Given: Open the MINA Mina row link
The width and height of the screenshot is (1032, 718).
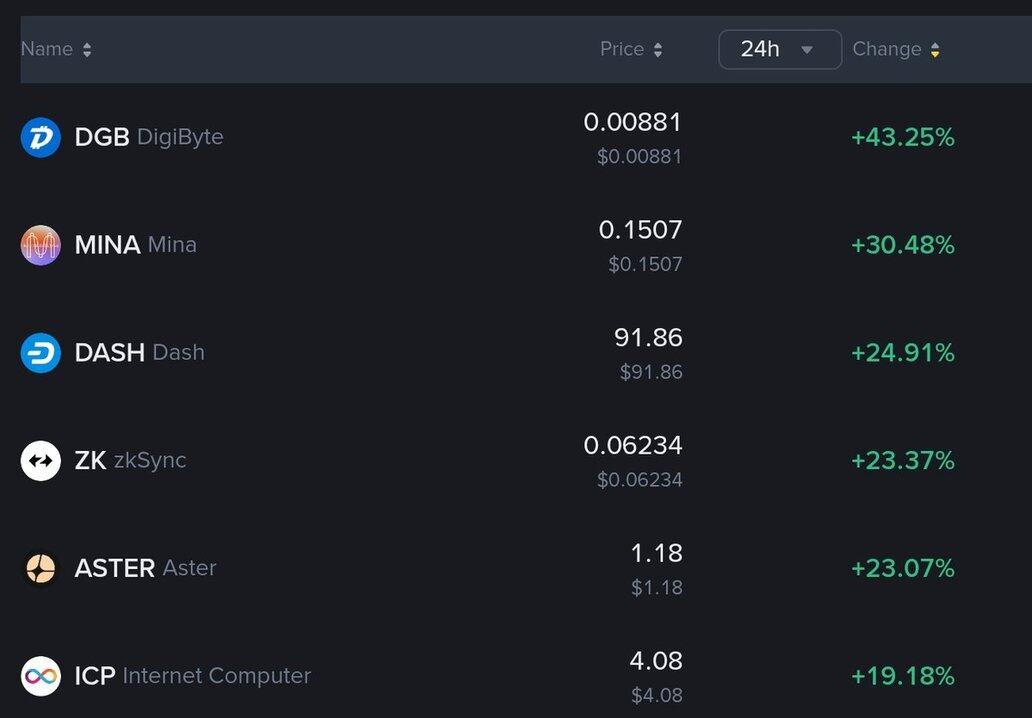Looking at the screenshot, I should click(135, 245).
